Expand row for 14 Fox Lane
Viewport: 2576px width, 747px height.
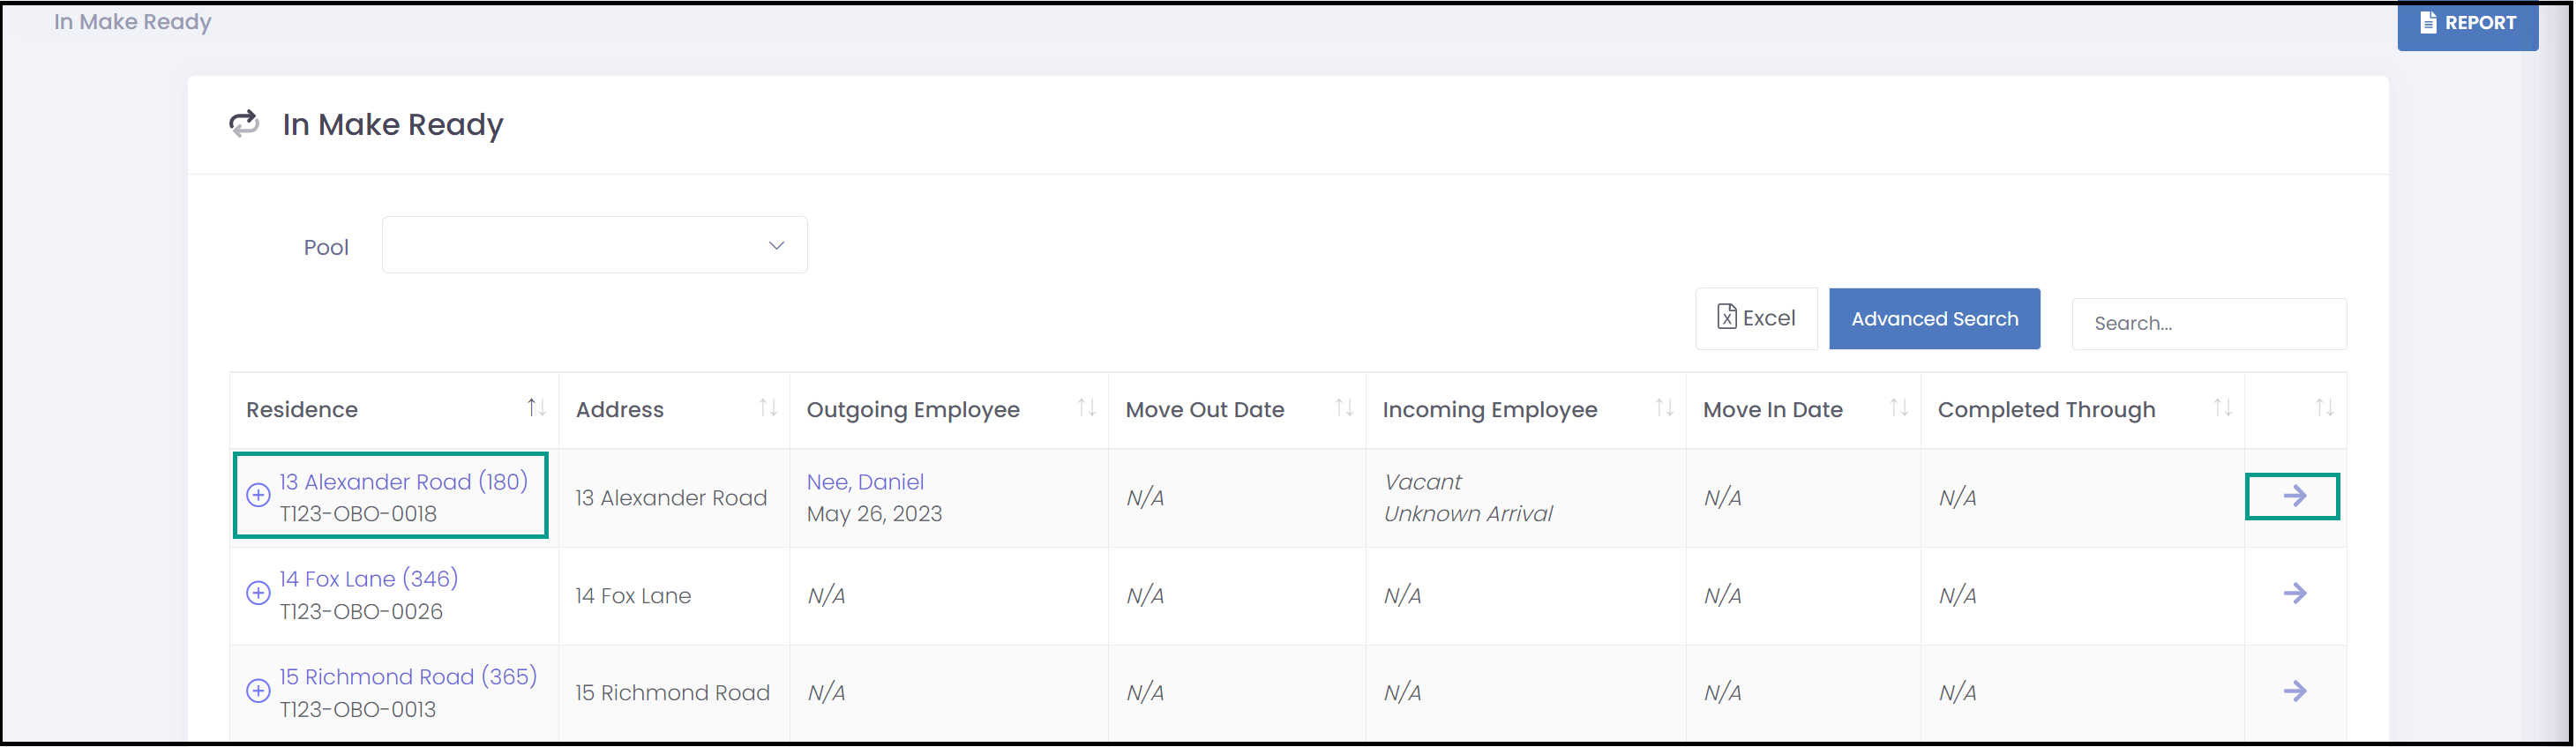tap(258, 593)
